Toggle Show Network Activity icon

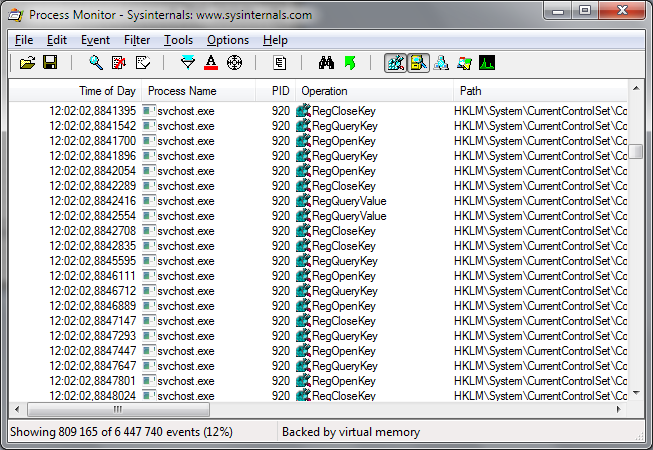[441, 63]
